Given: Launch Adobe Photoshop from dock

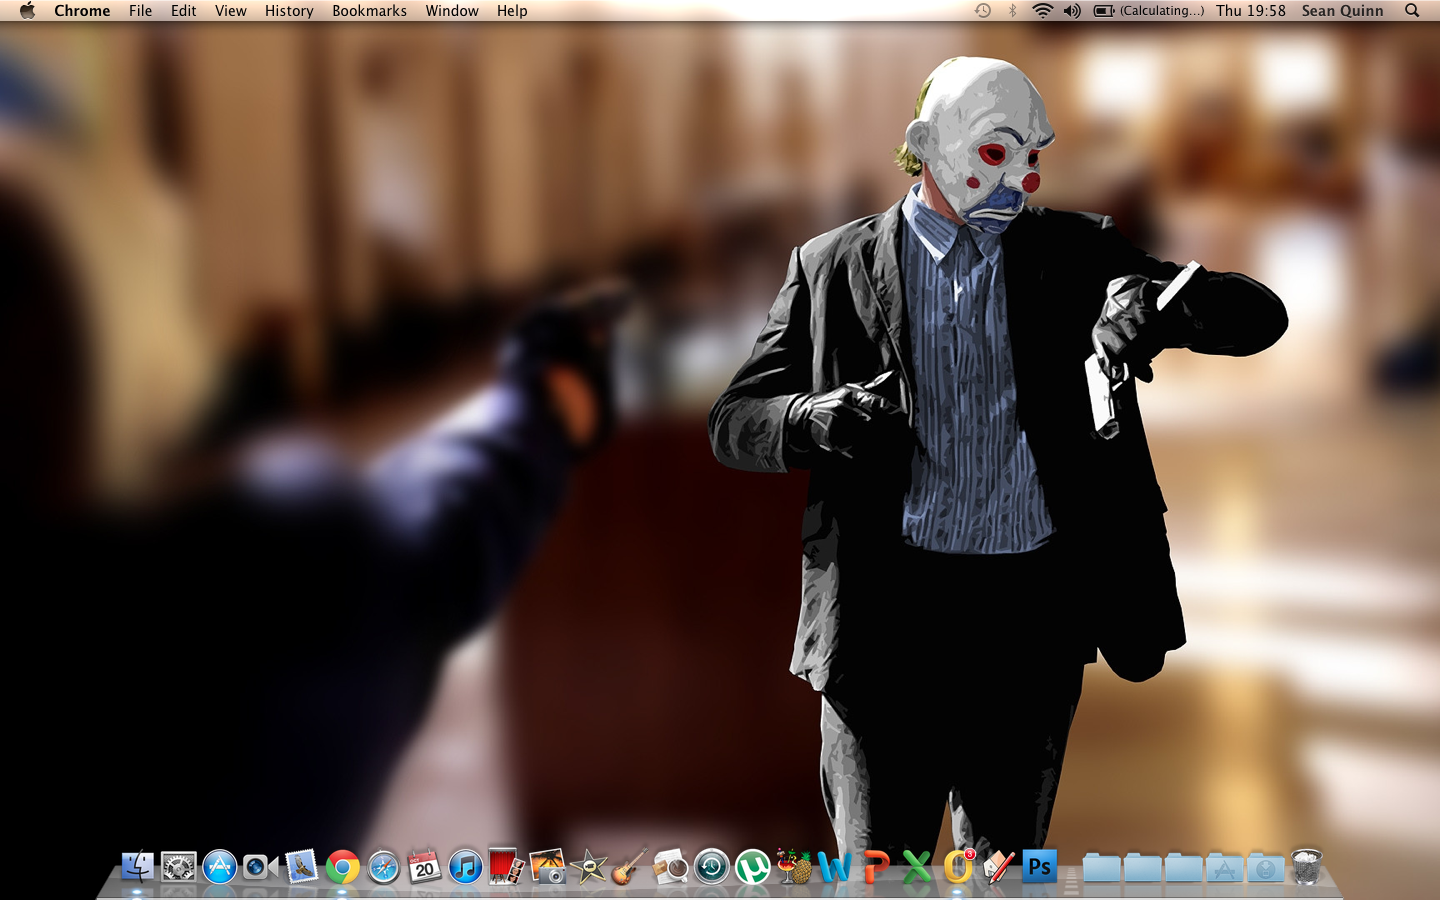Looking at the screenshot, I should click(1040, 866).
